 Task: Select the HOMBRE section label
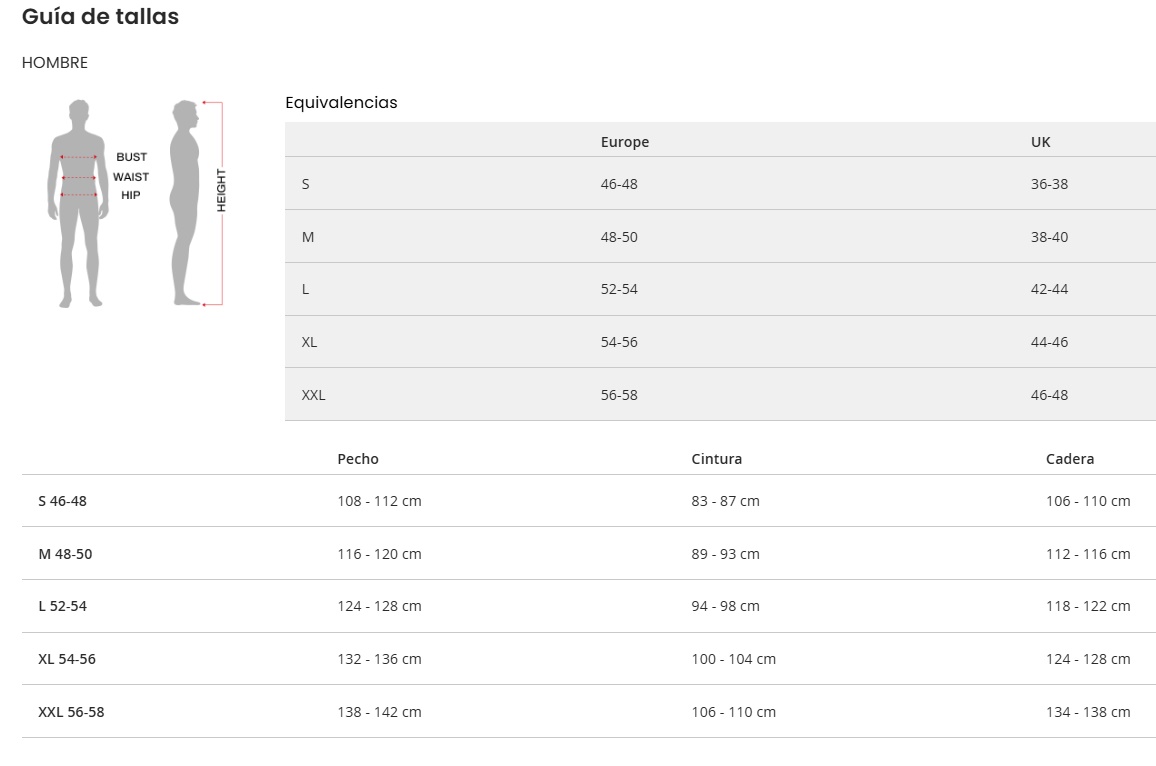[x=55, y=63]
